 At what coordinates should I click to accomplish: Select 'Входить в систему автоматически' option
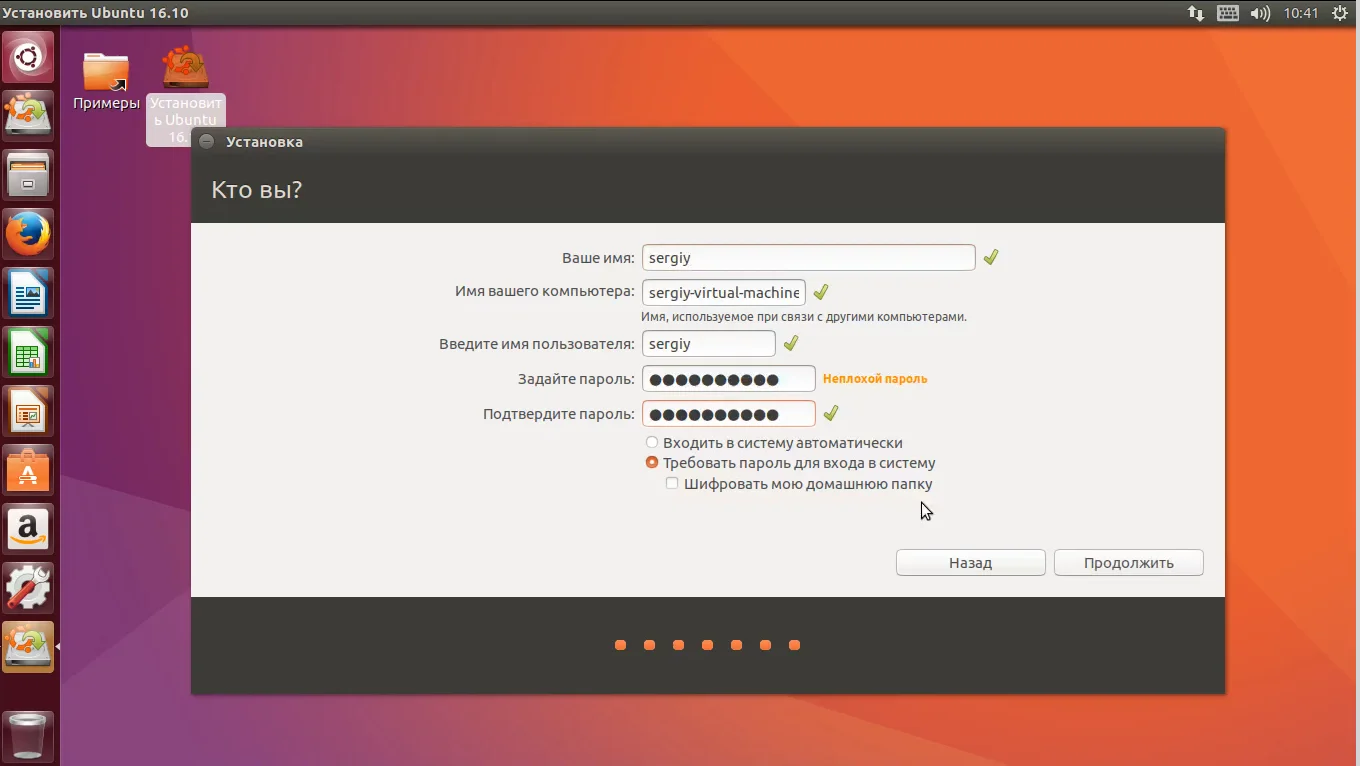click(x=775, y=442)
